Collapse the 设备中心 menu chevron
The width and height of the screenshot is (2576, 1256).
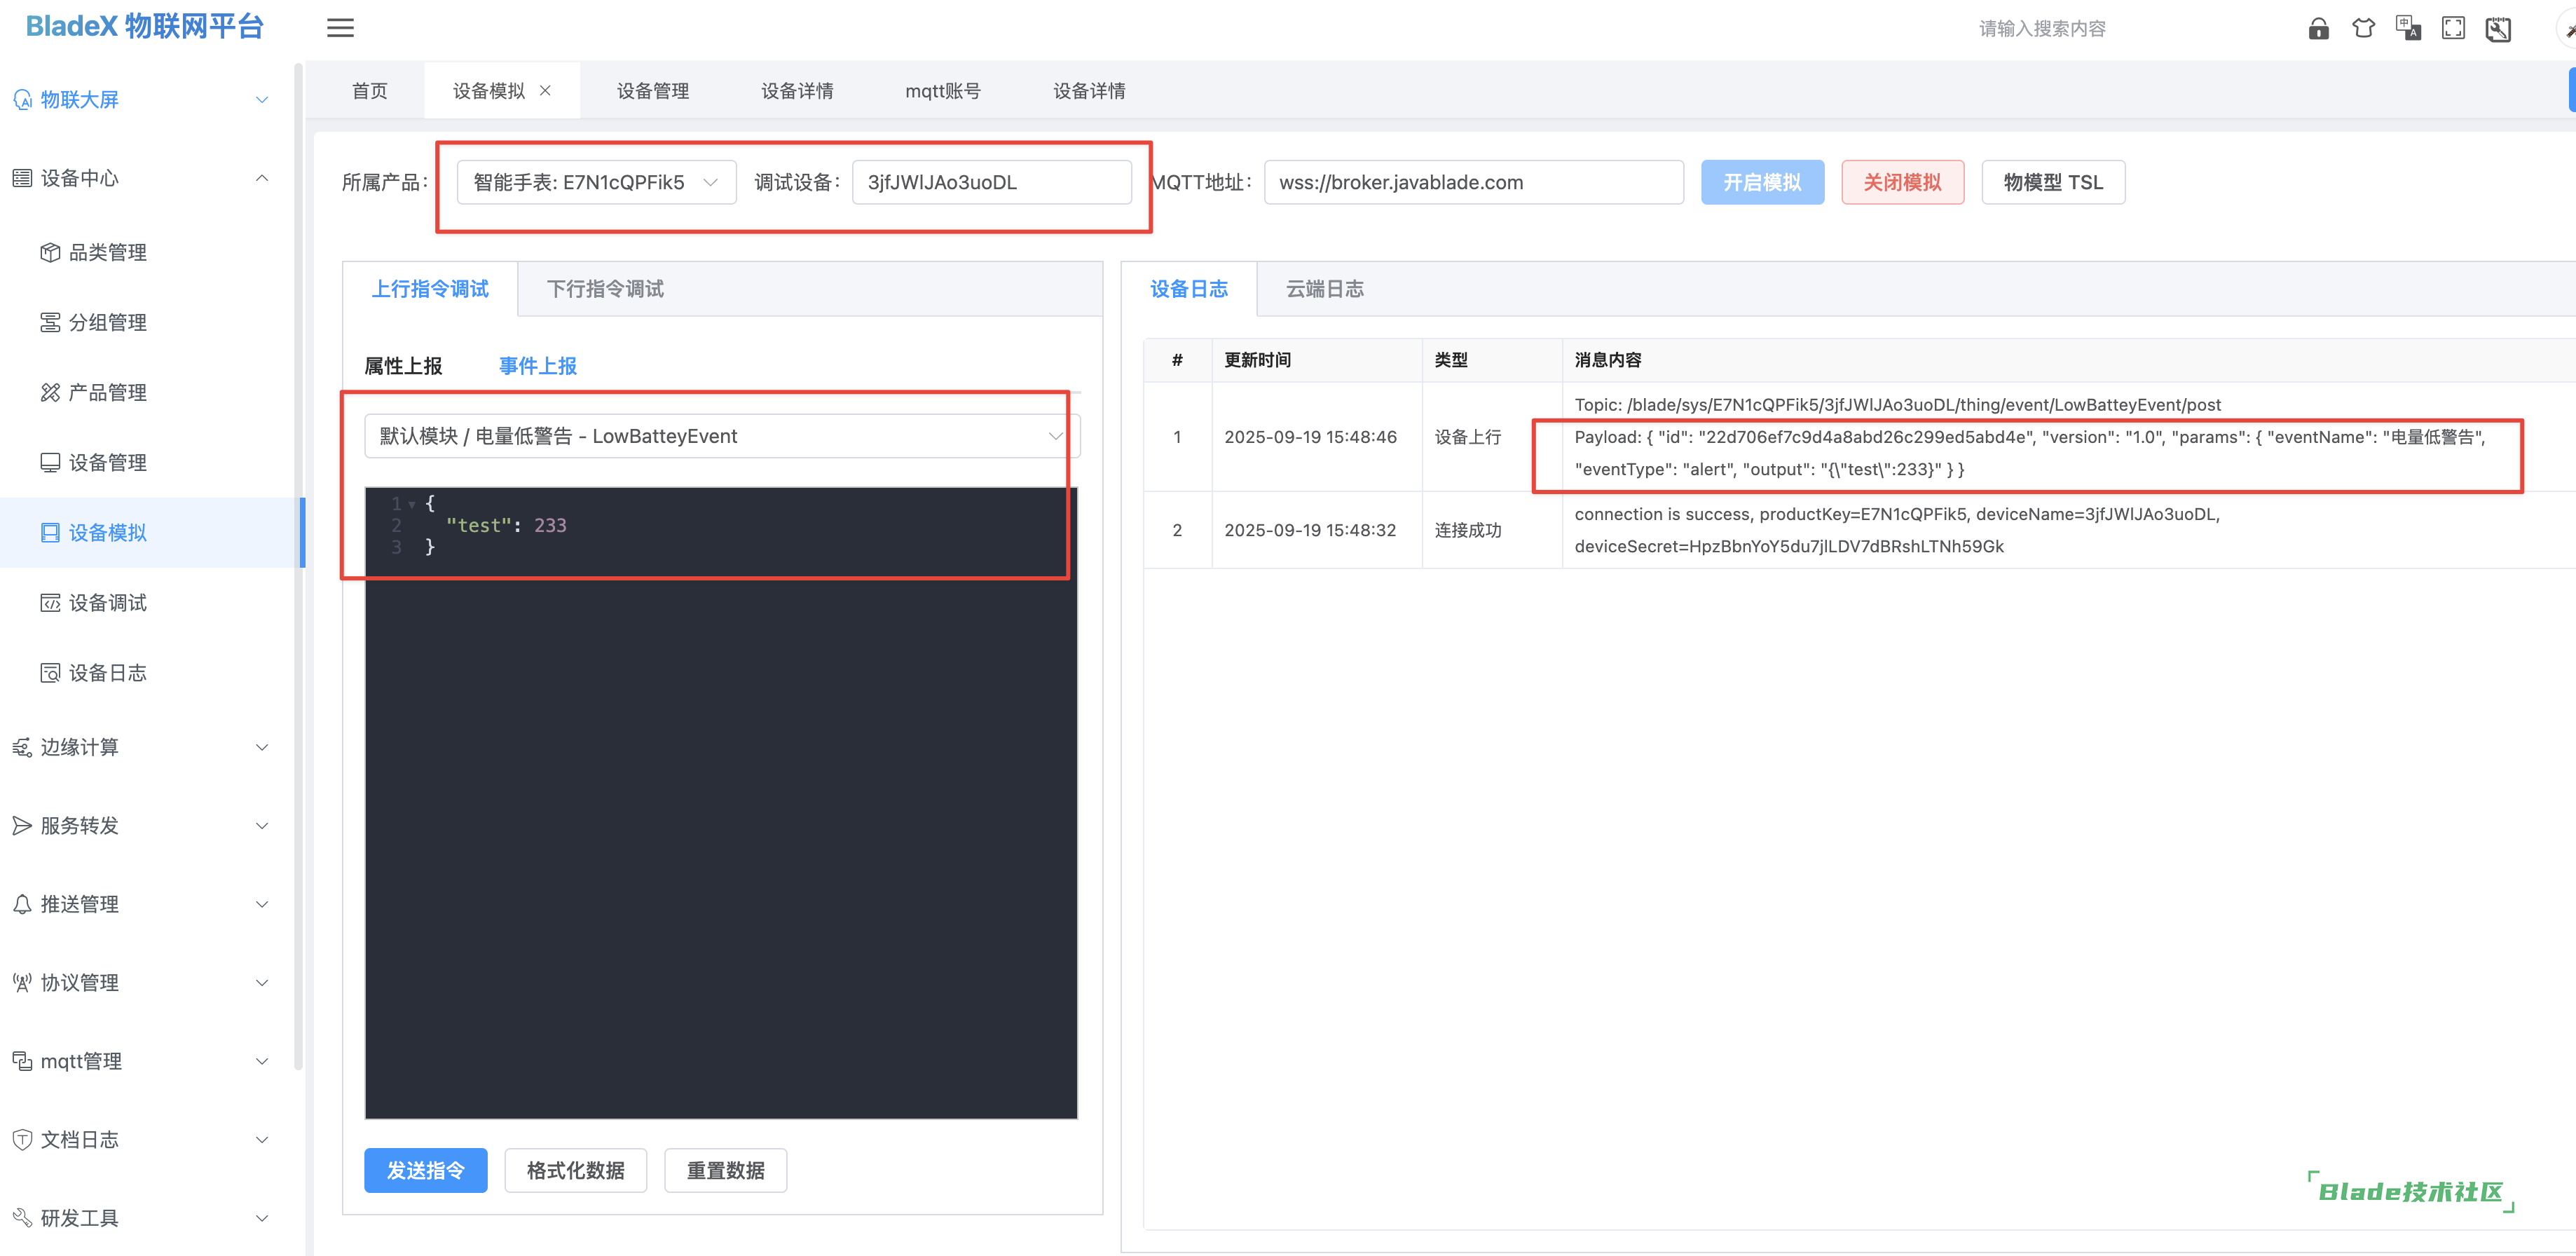(x=262, y=178)
